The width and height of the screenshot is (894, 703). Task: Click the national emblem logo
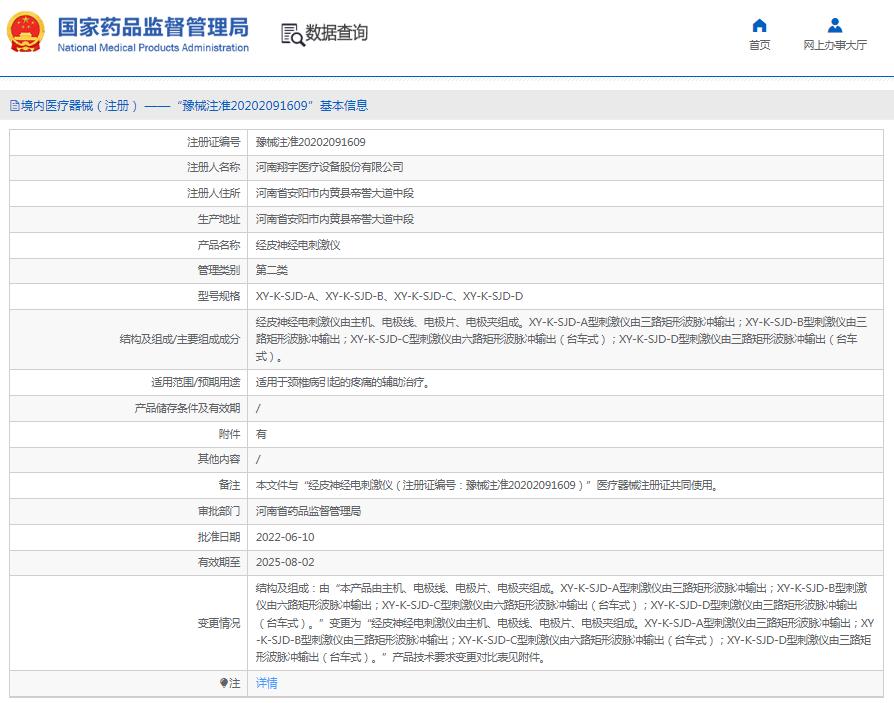point(26,33)
